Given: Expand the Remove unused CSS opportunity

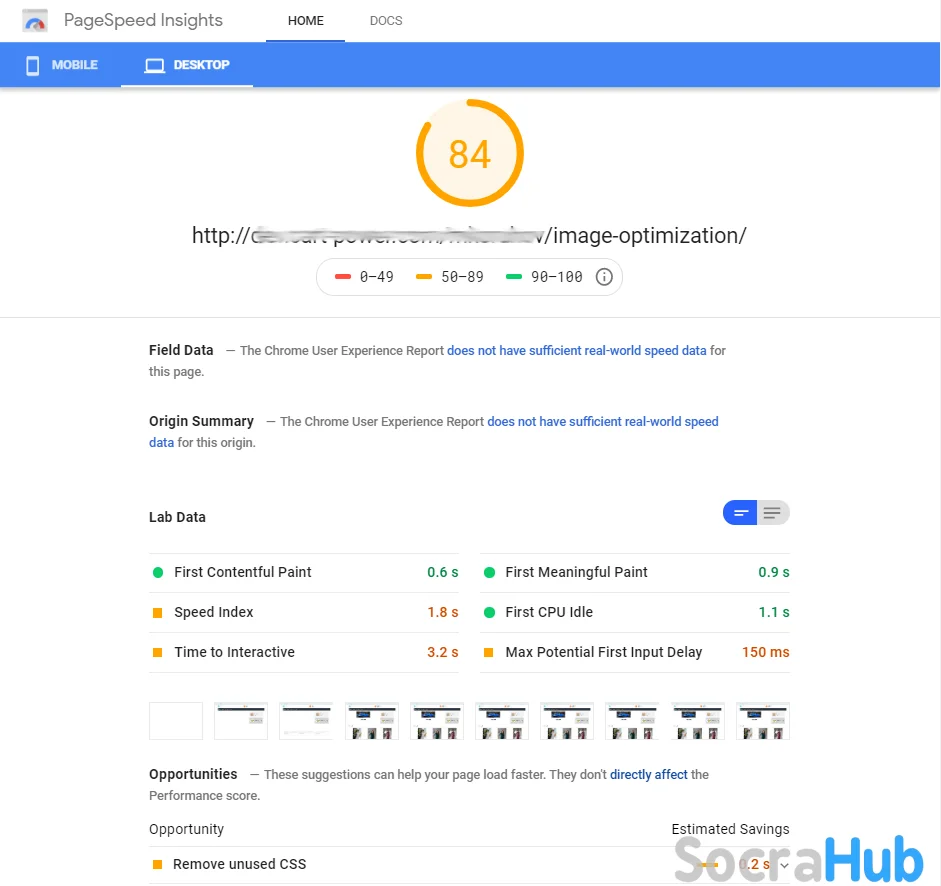Looking at the screenshot, I should pyautogui.click(x=784, y=865).
